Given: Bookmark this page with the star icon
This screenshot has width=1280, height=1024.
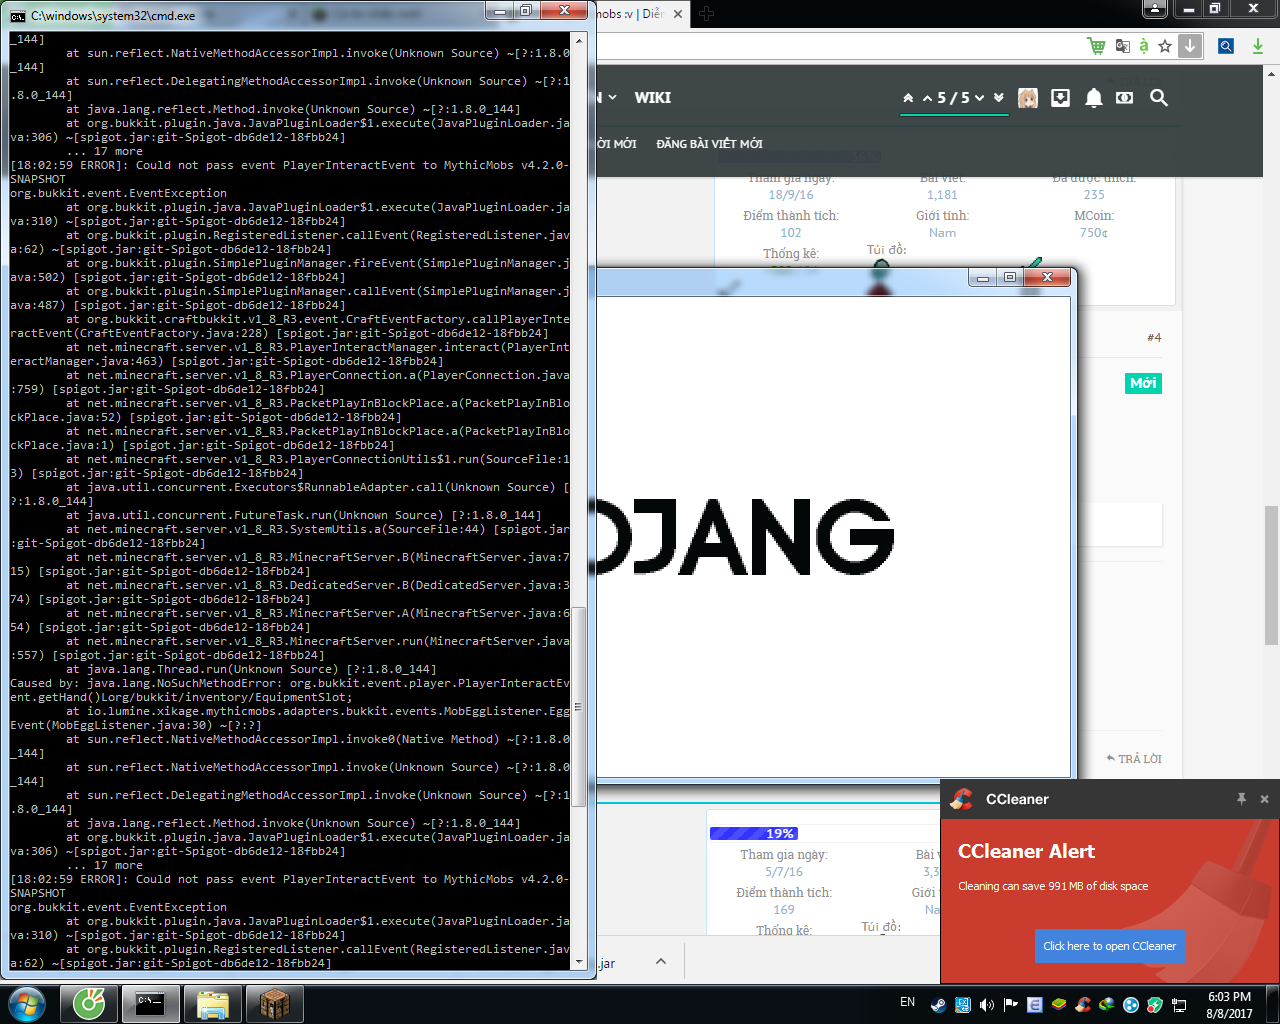Looking at the screenshot, I should click(1165, 46).
